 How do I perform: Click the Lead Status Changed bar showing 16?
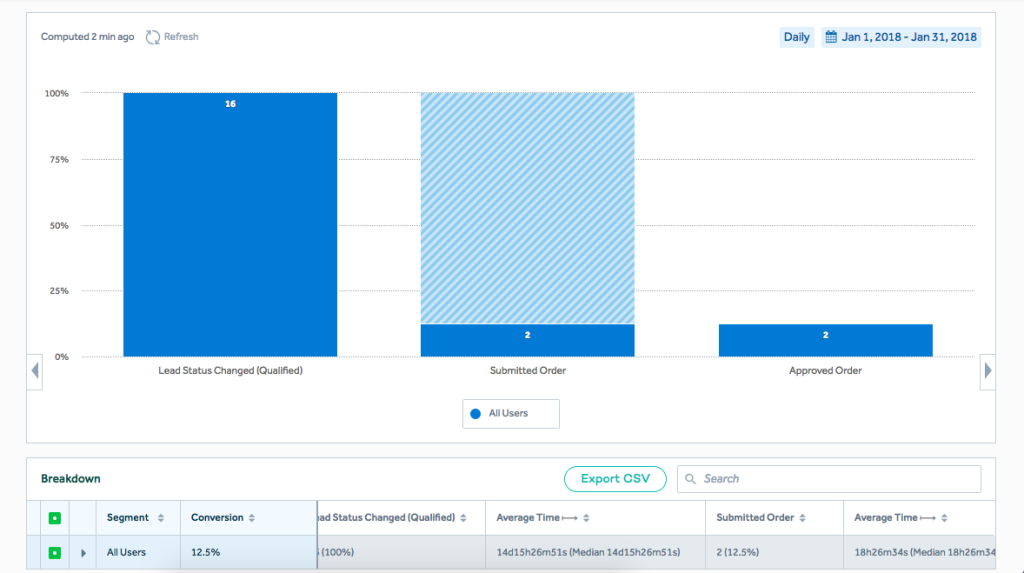coord(230,225)
